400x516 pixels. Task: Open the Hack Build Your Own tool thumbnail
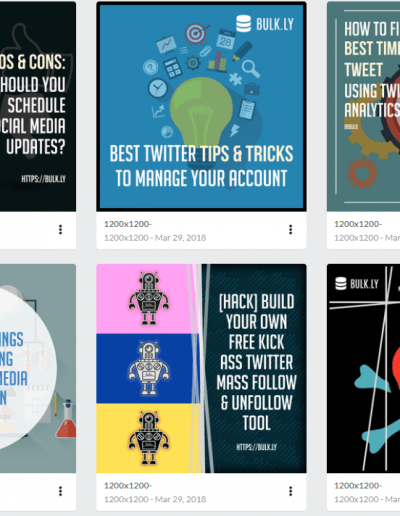[x=201, y=368]
